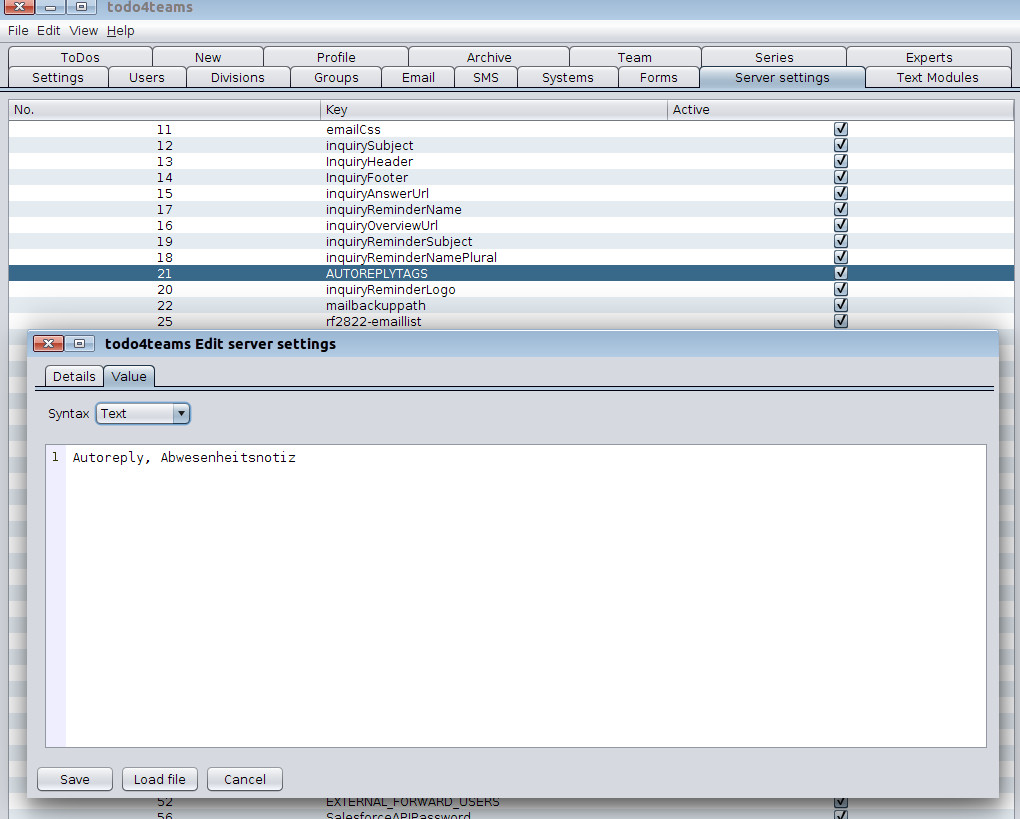
Task: Uncheck Active for InquiryHeader
Action: point(841,161)
